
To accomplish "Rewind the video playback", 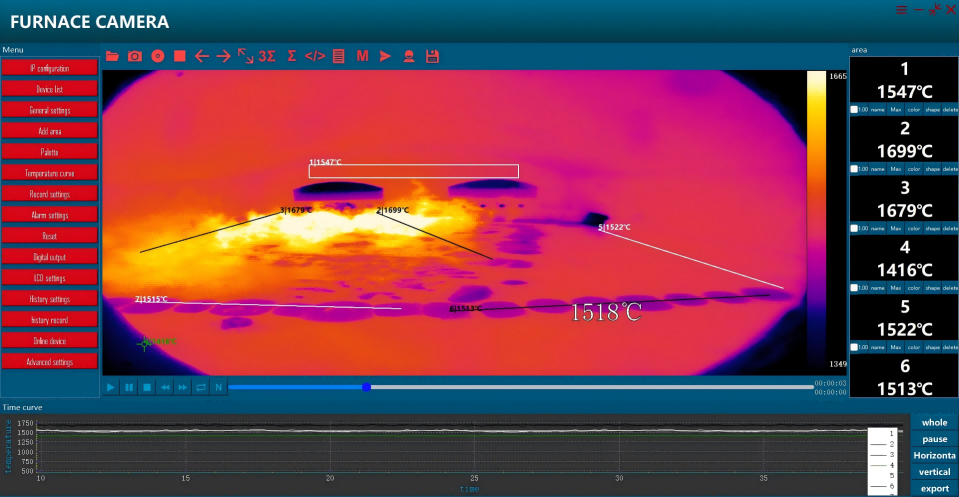I will tap(165, 387).
